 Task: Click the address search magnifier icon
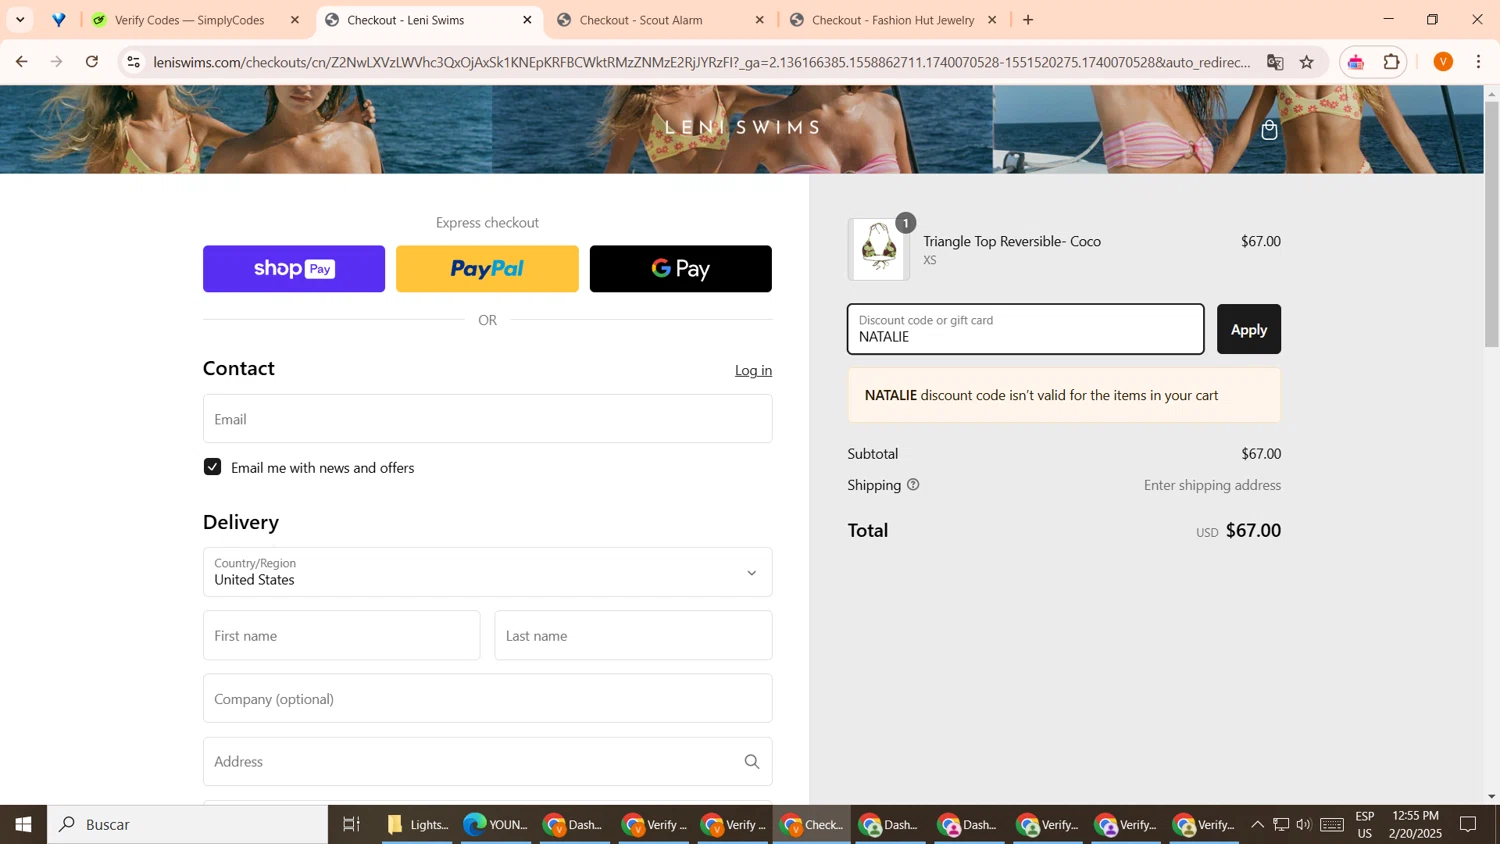click(752, 762)
